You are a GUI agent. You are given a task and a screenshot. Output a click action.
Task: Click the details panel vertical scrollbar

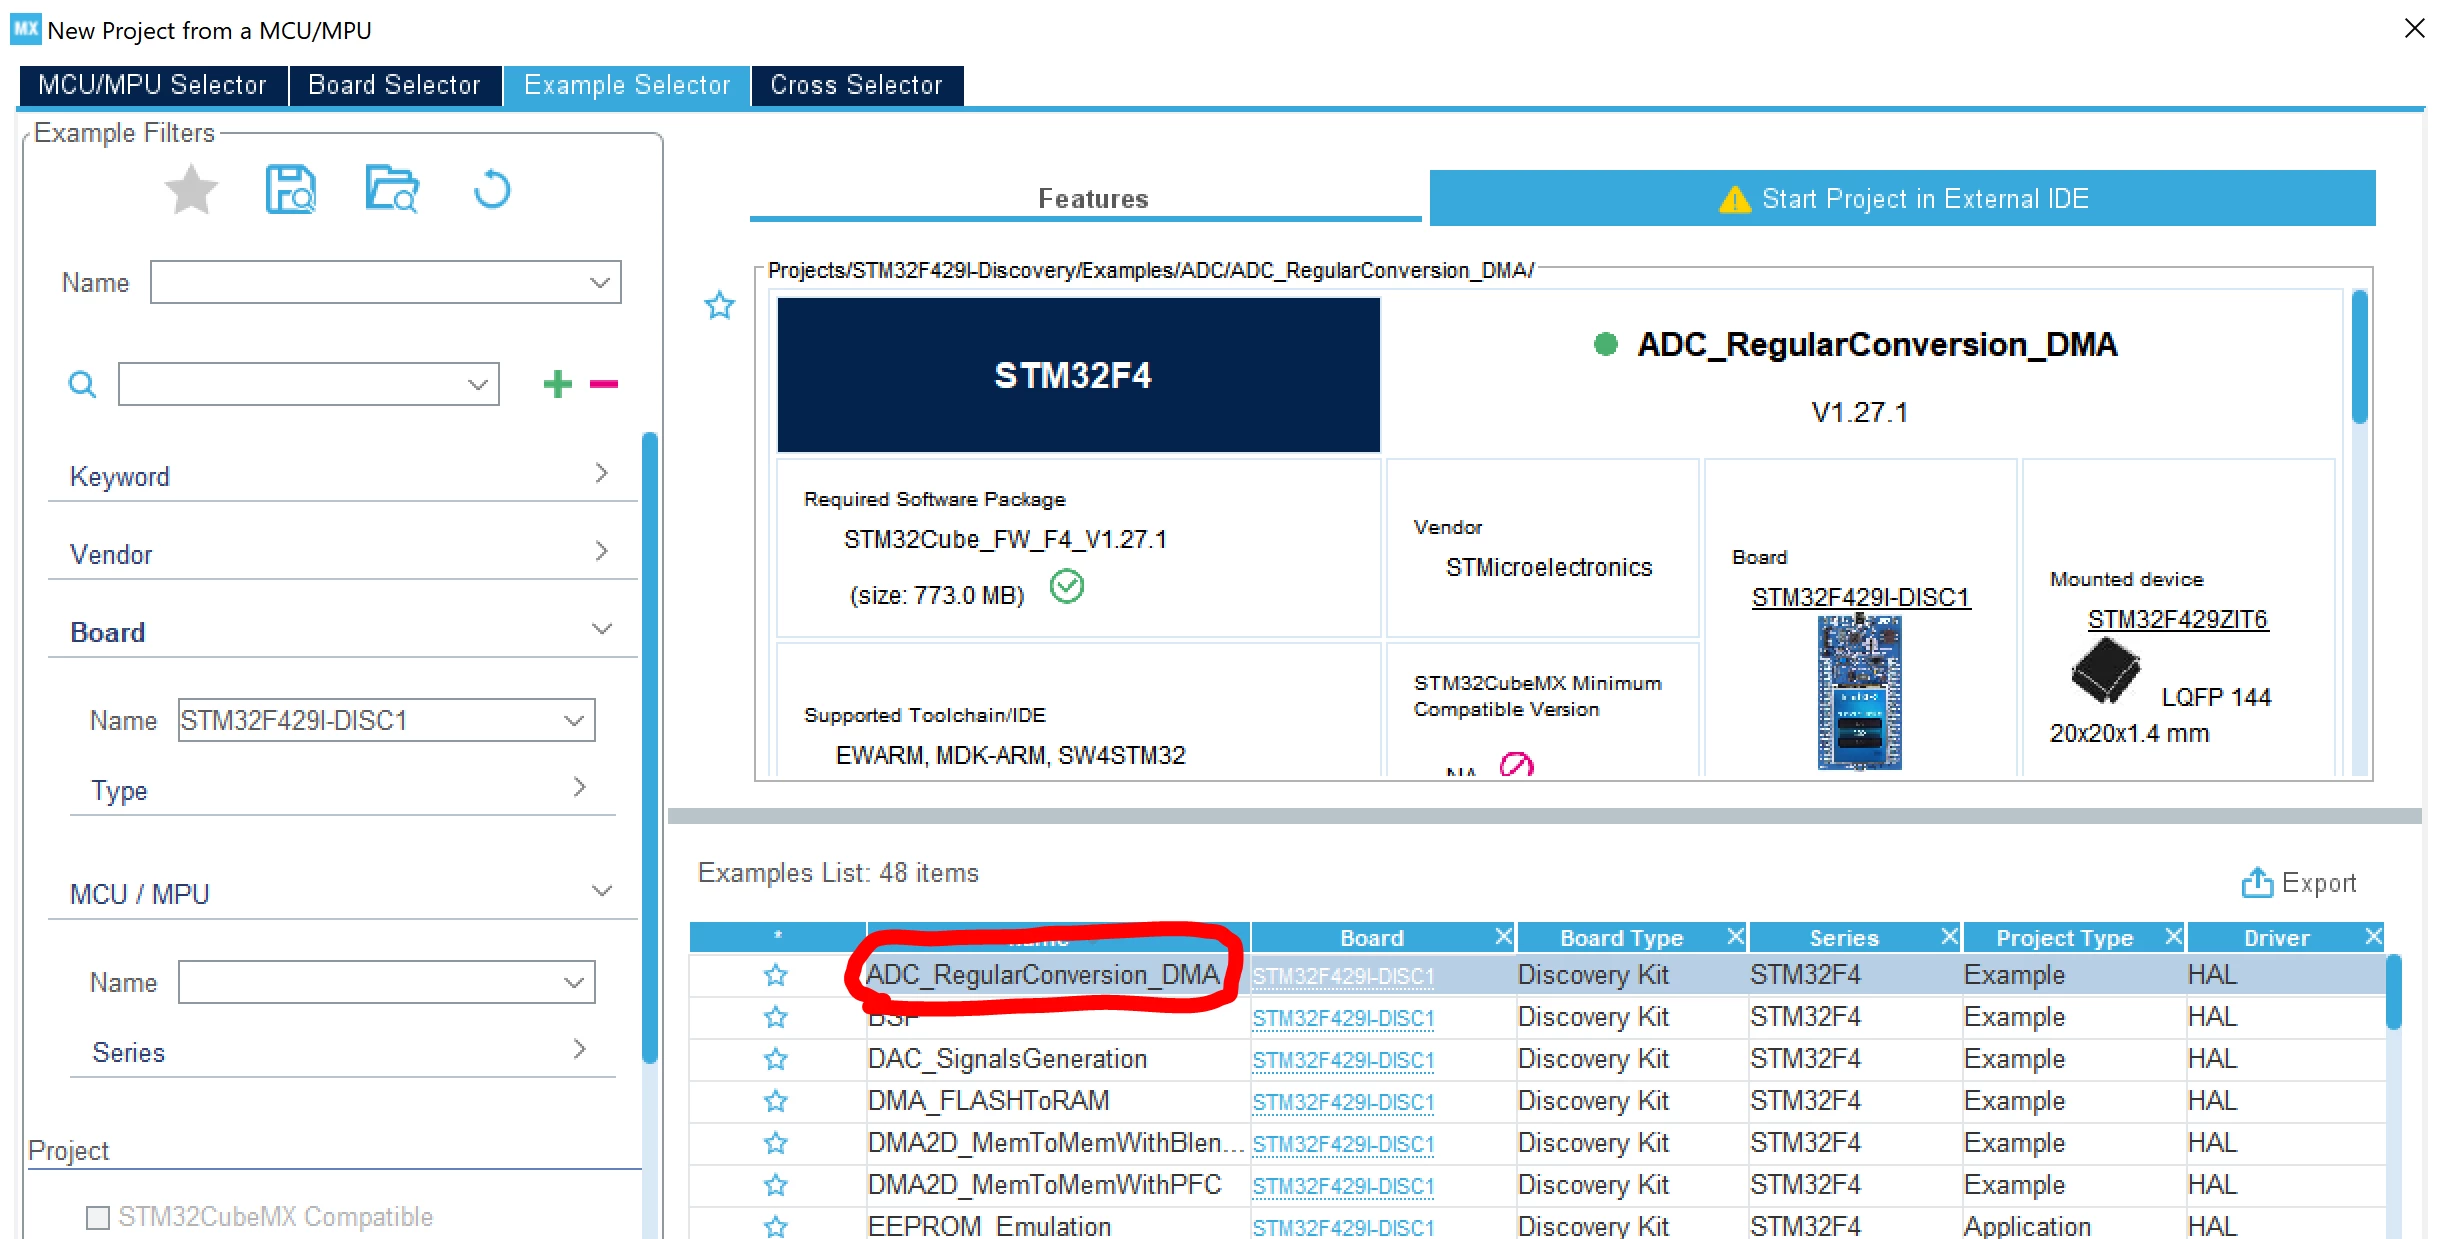2359,357
